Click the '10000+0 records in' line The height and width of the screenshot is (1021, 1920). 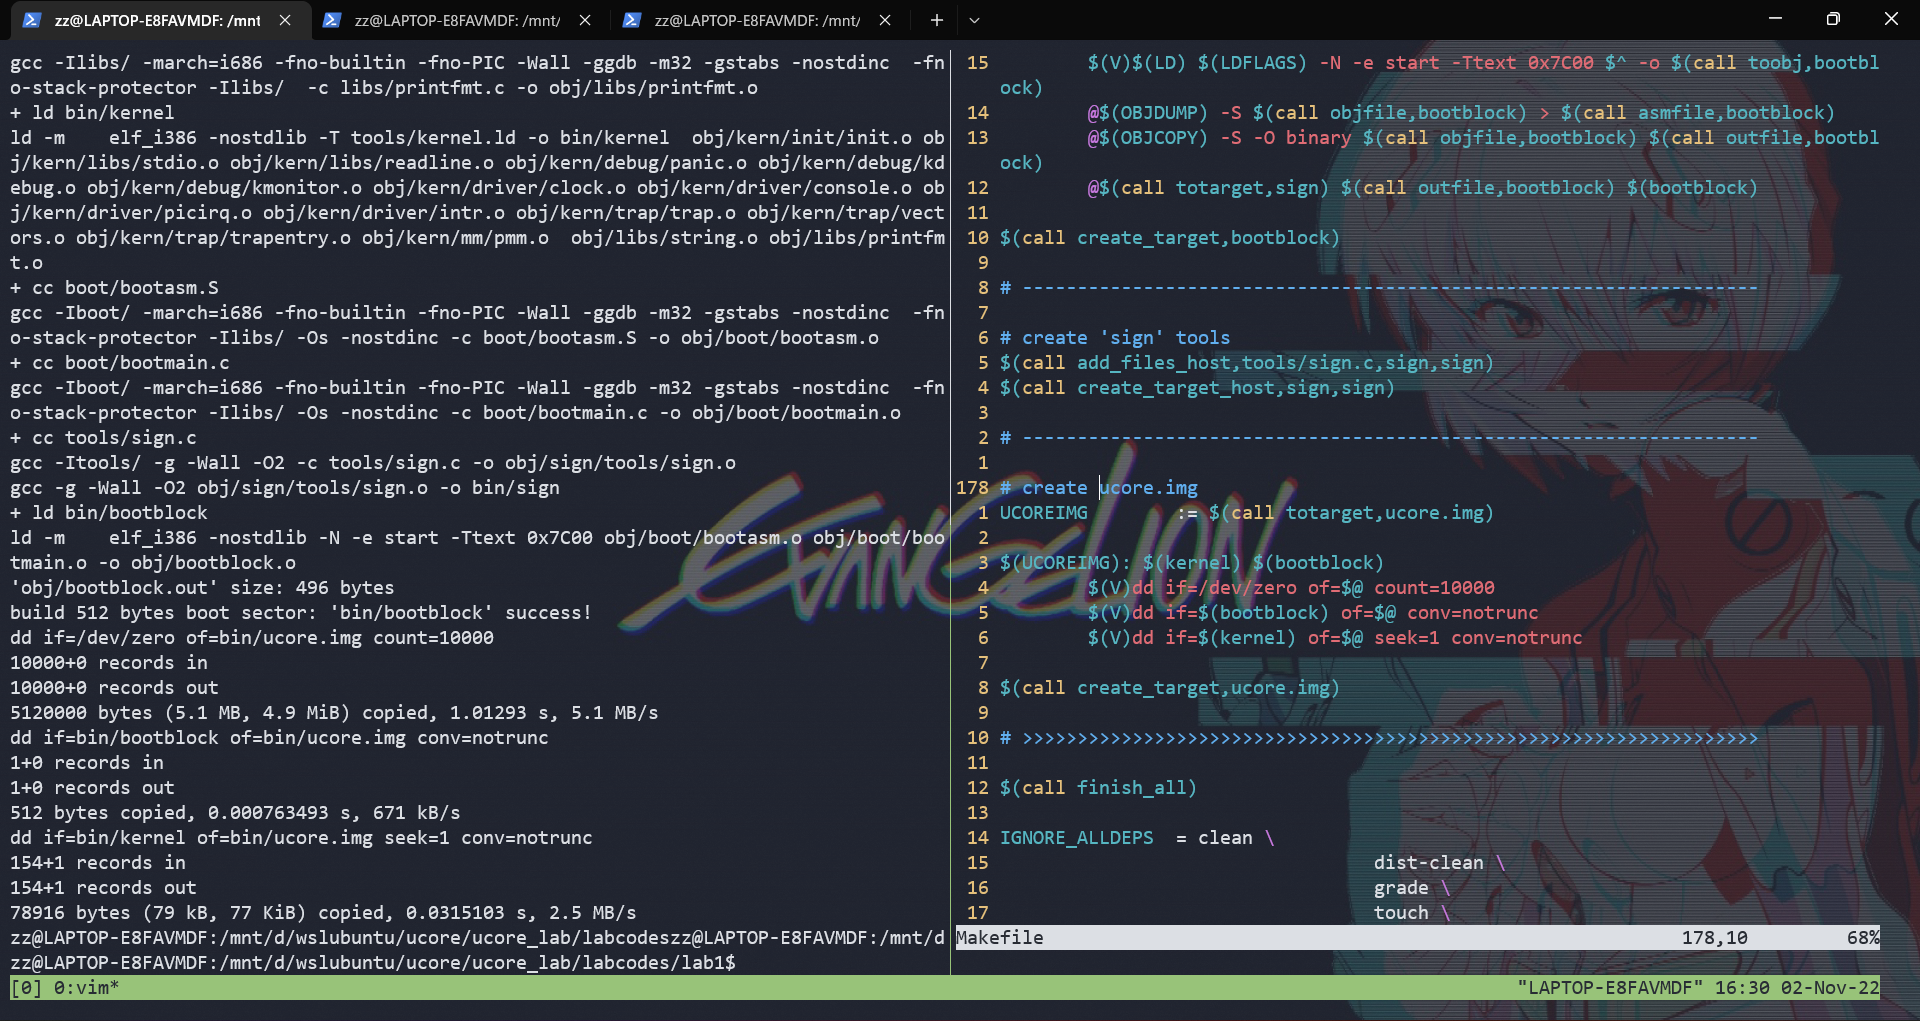click(x=109, y=663)
